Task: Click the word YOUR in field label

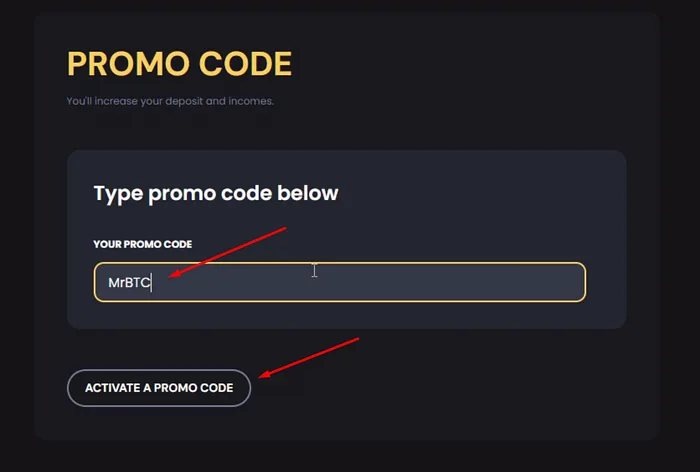Action: coord(107,244)
